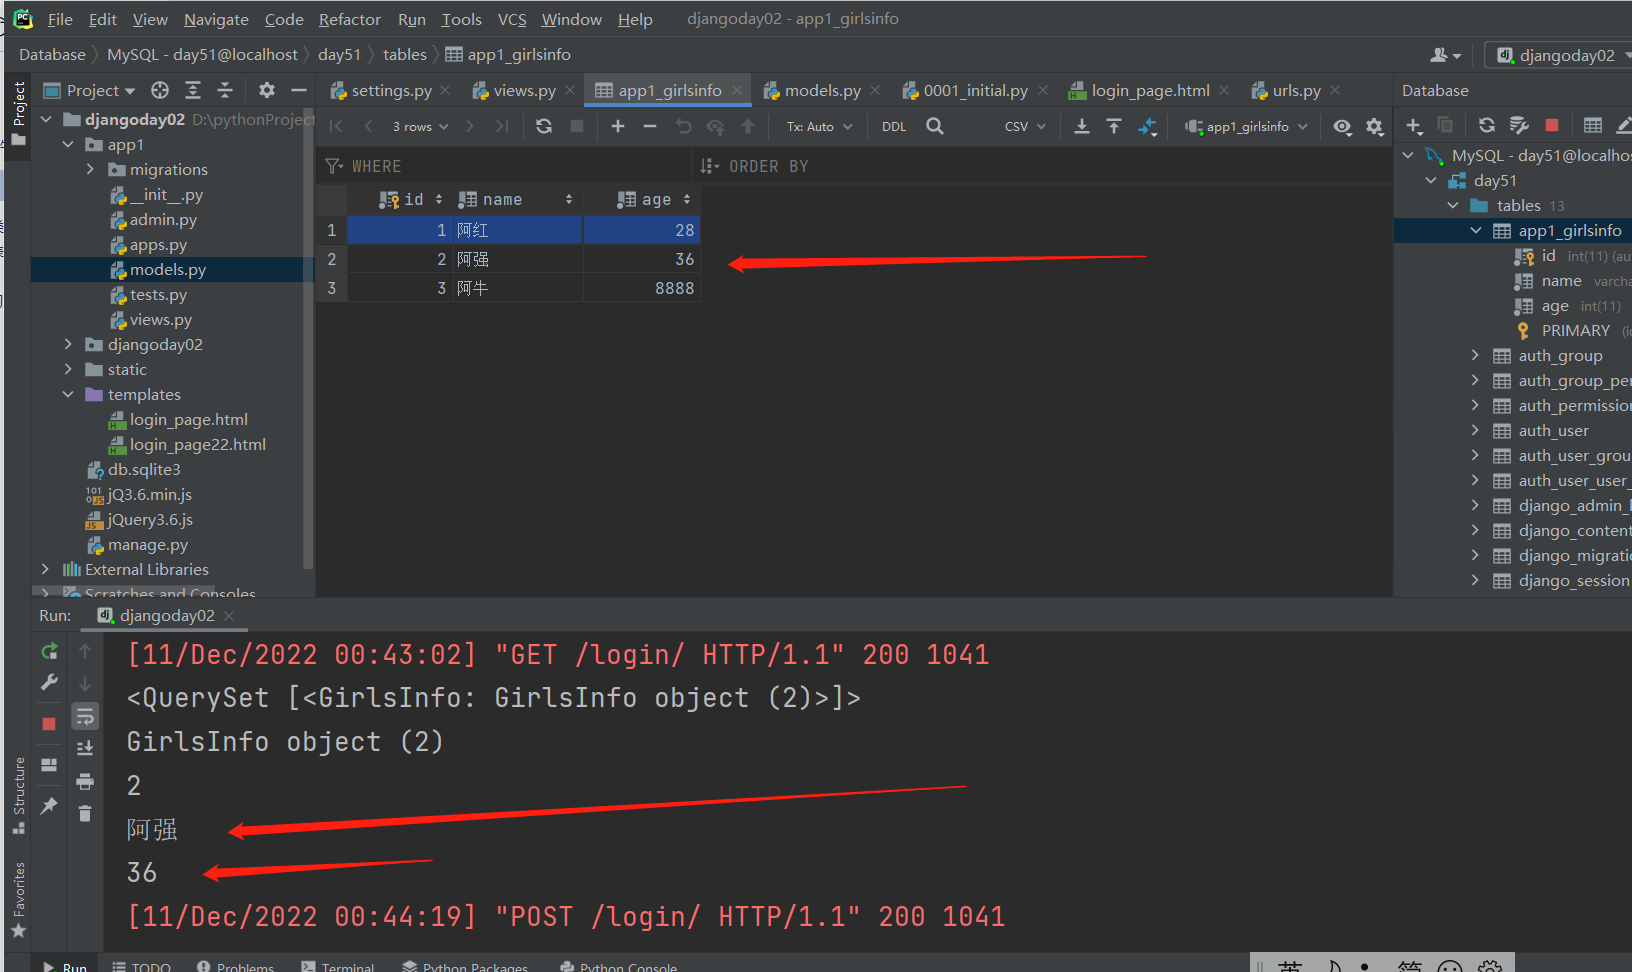The width and height of the screenshot is (1632, 972).
Task: Open data source properties in Database panel
Action: (x=1519, y=125)
